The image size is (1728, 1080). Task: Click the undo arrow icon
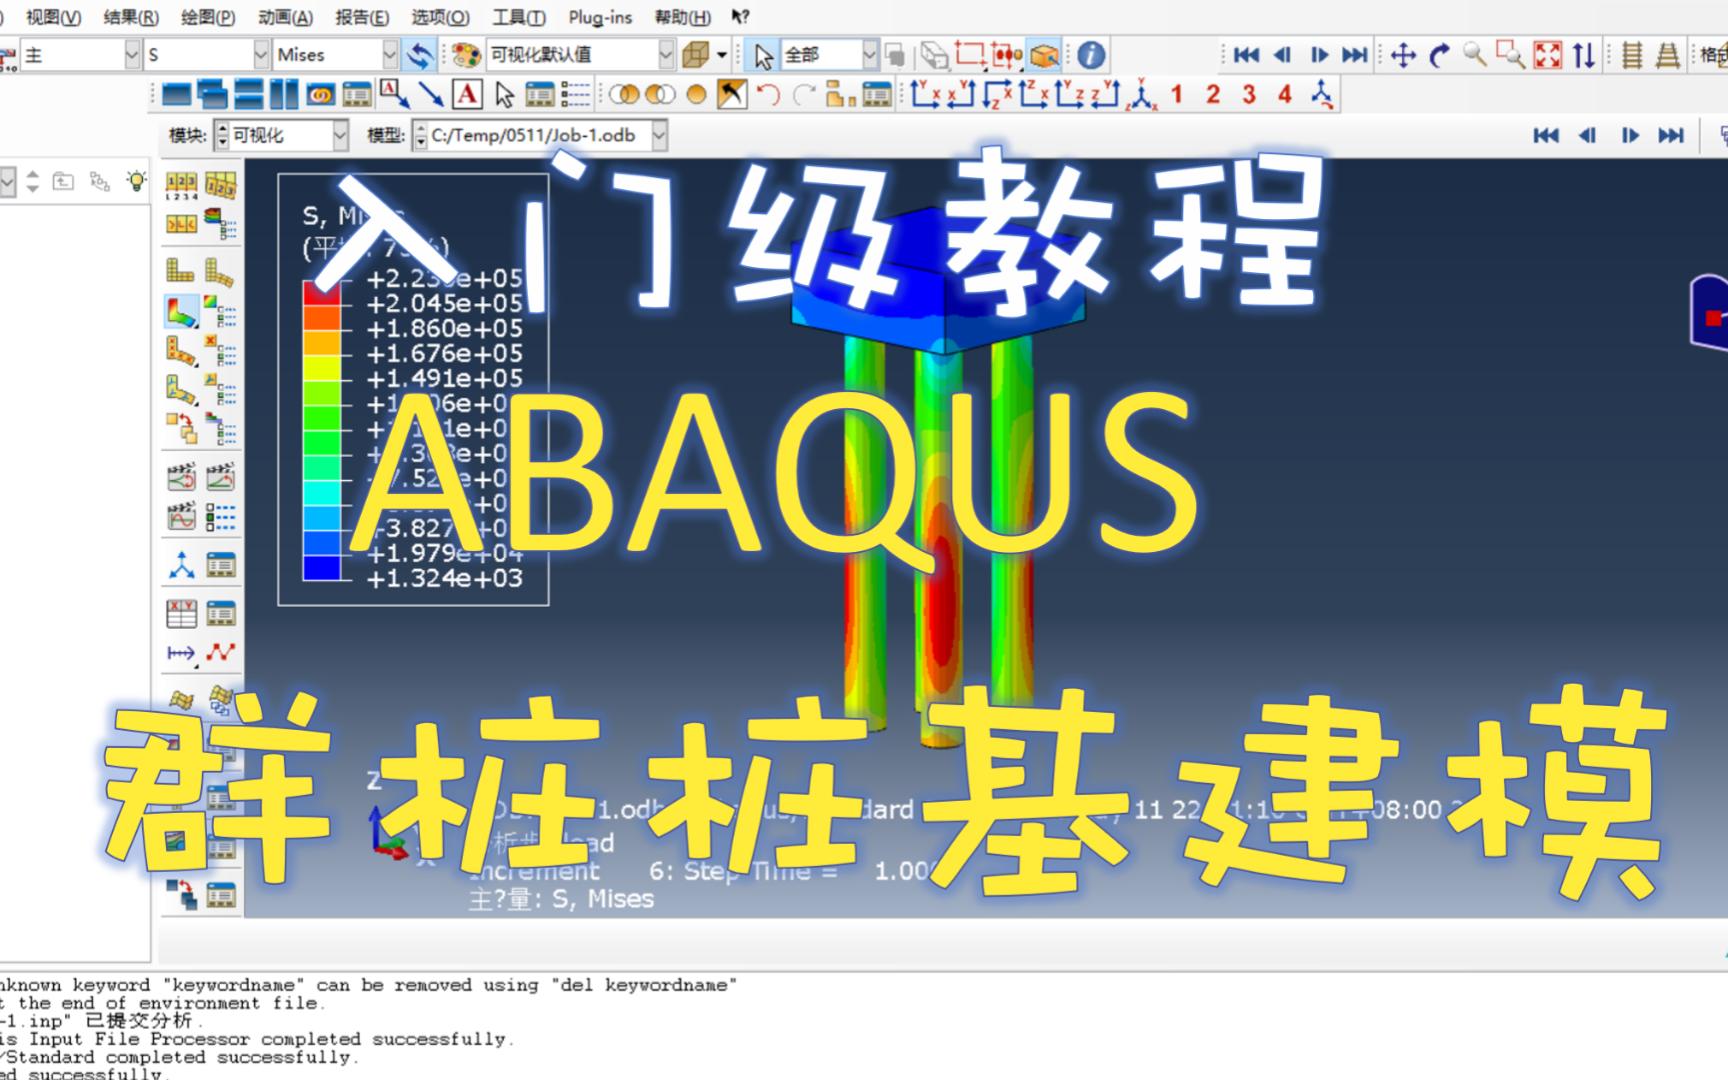(x=768, y=95)
